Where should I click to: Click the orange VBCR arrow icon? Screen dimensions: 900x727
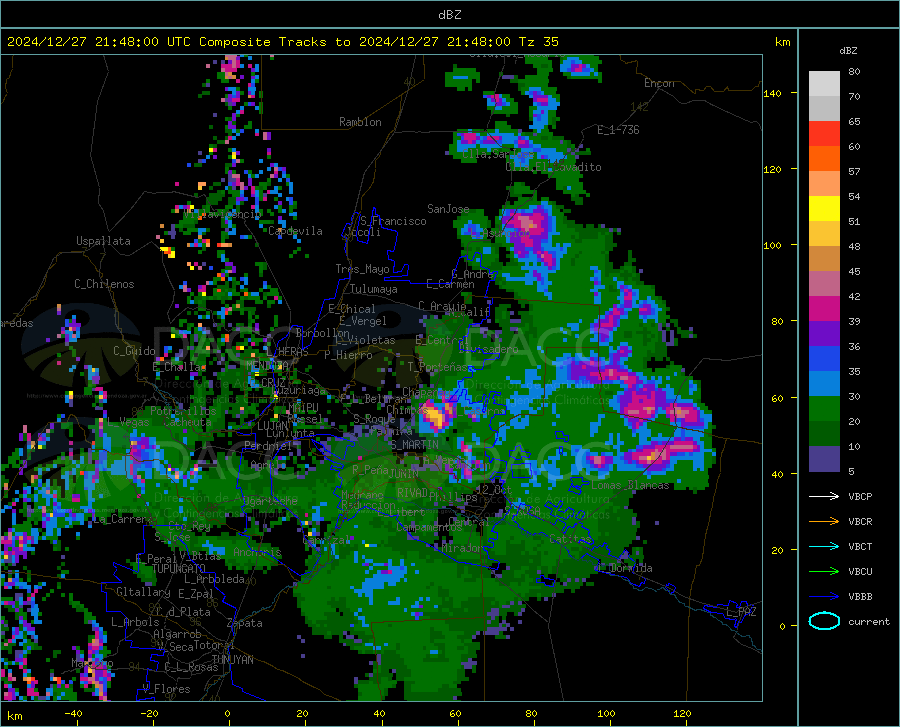(x=824, y=521)
